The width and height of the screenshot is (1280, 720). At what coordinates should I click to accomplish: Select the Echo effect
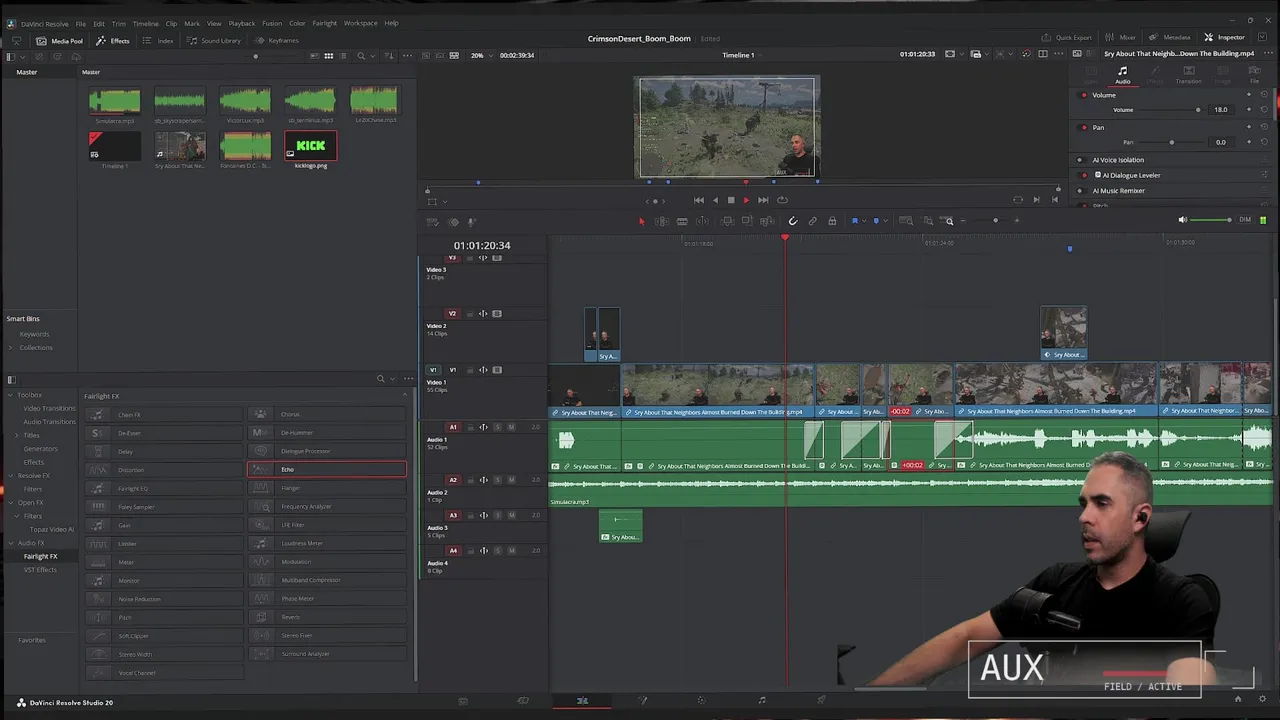click(x=327, y=469)
